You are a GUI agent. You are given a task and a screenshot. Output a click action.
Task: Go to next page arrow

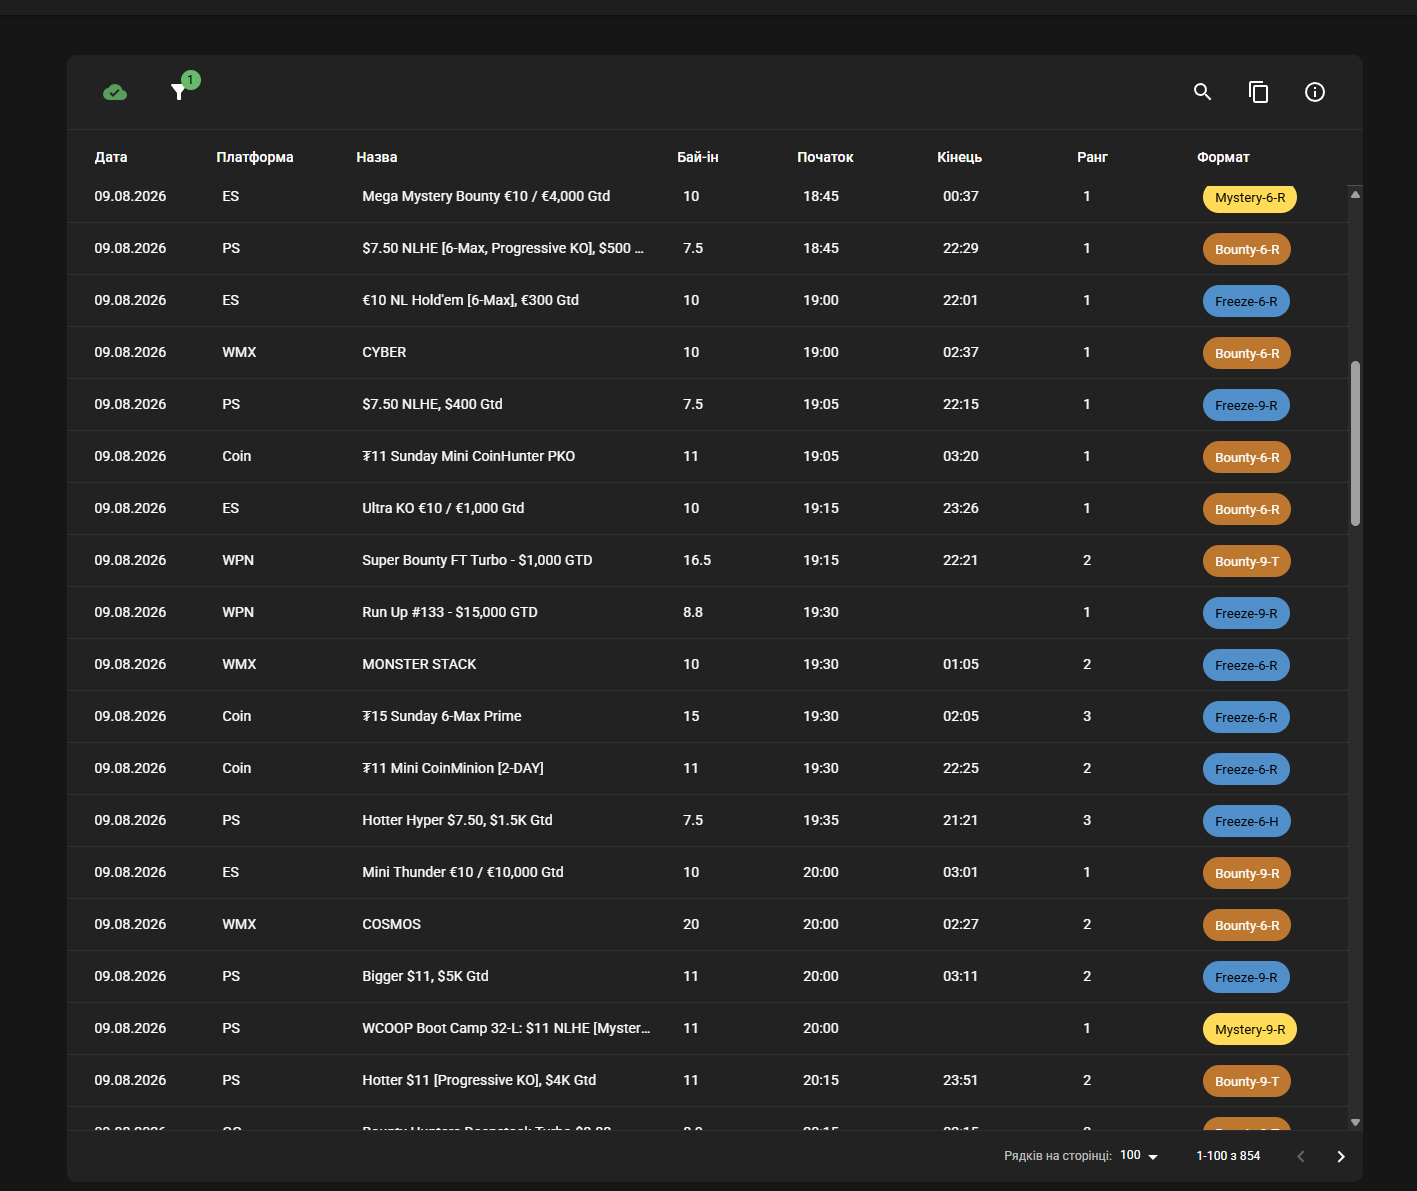[1341, 1156]
